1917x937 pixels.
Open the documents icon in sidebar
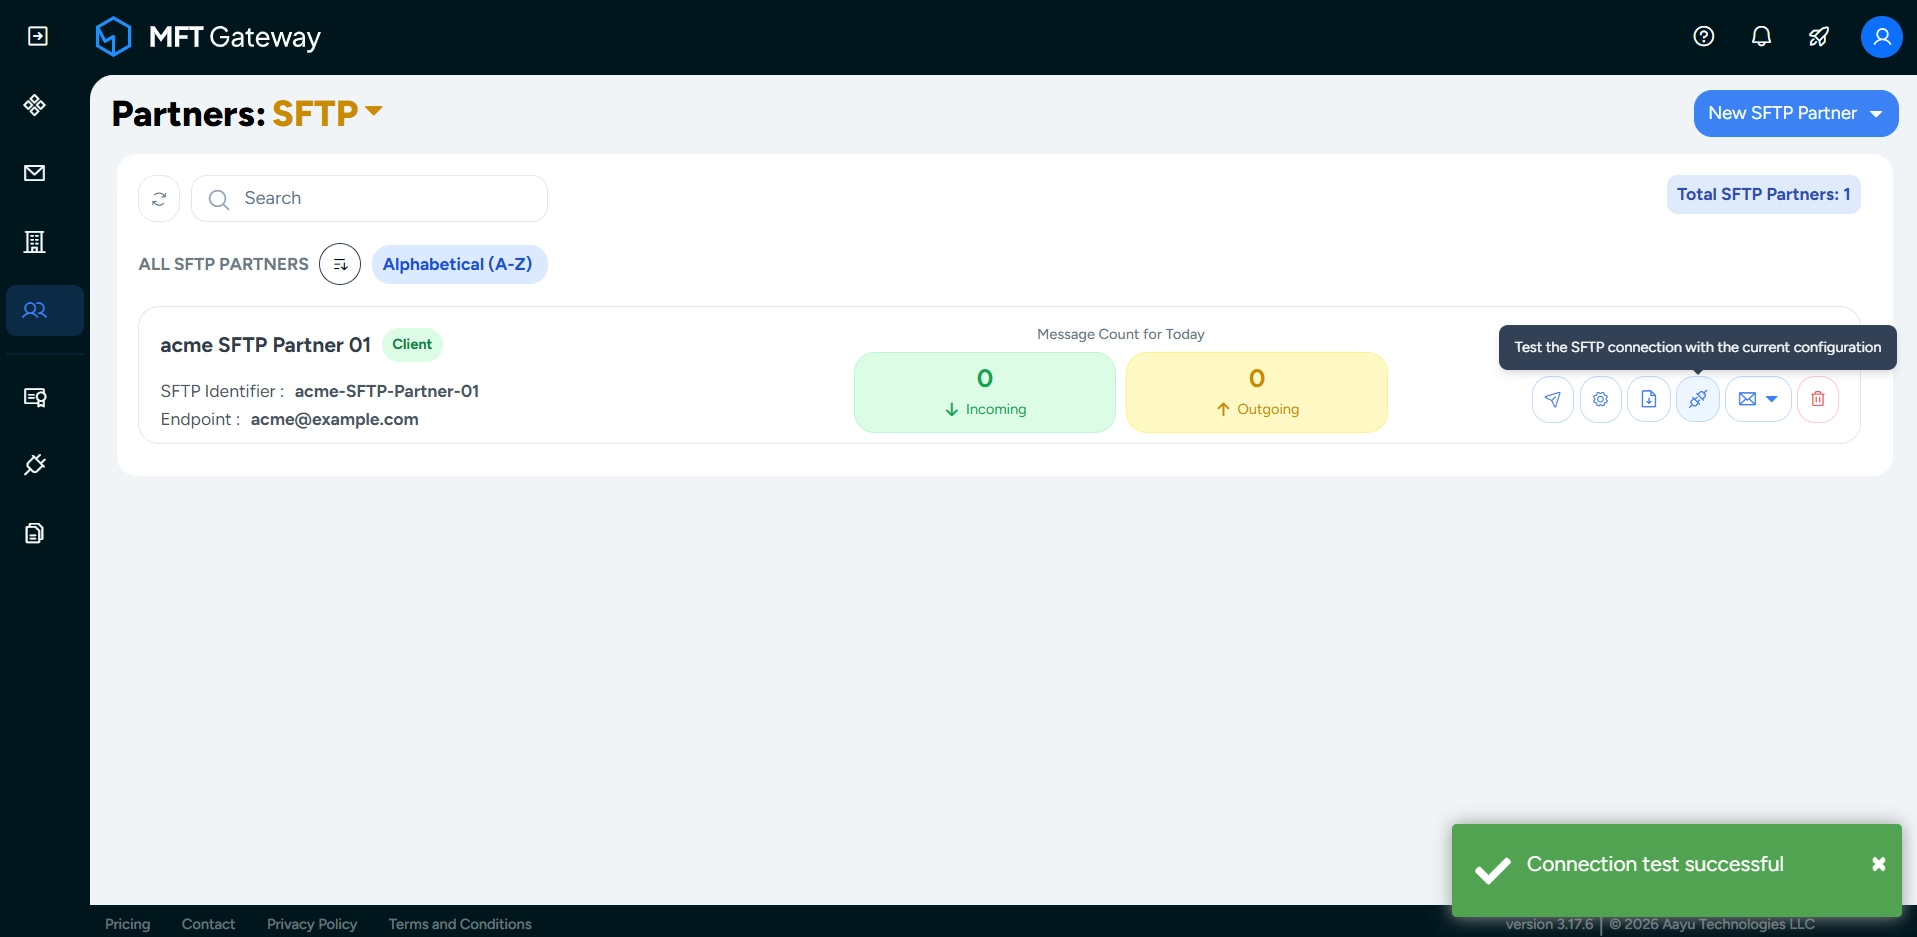click(x=35, y=533)
